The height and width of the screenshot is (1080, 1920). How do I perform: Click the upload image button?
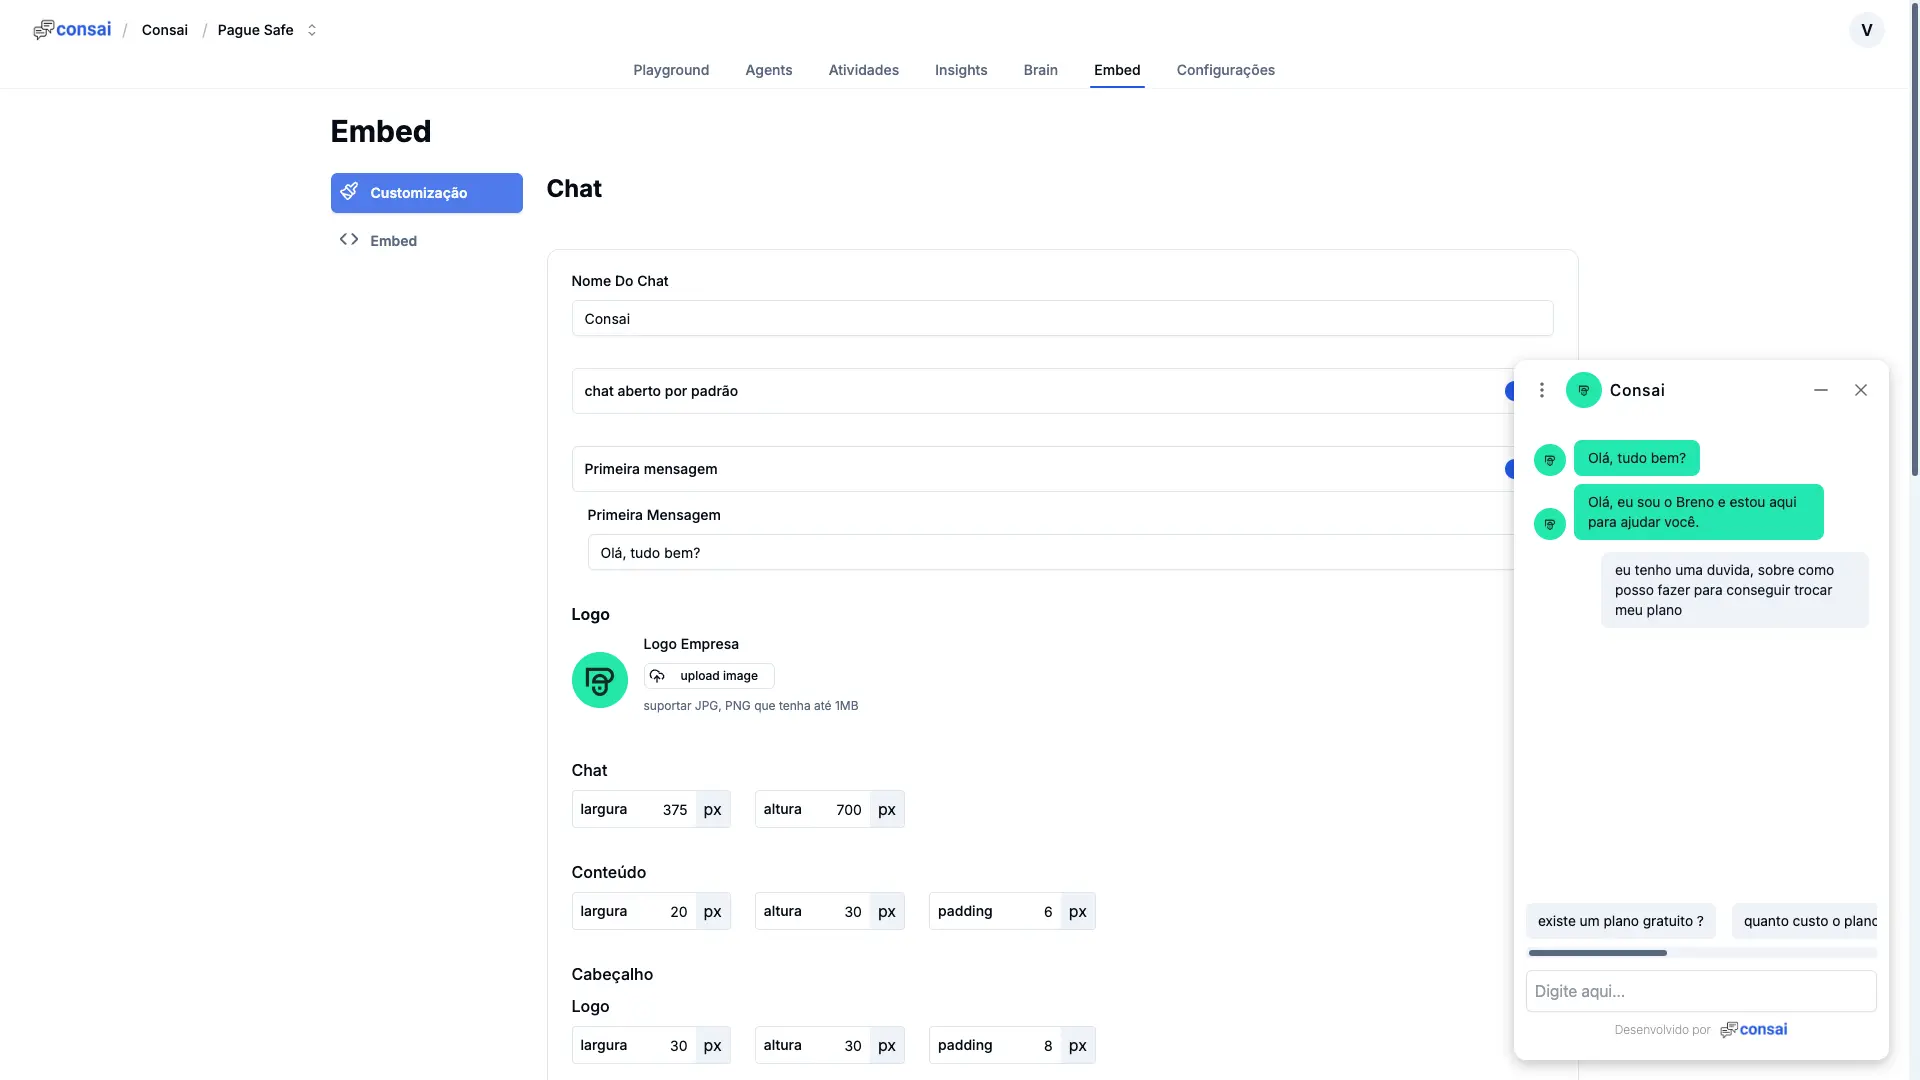pyautogui.click(x=708, y=676)
